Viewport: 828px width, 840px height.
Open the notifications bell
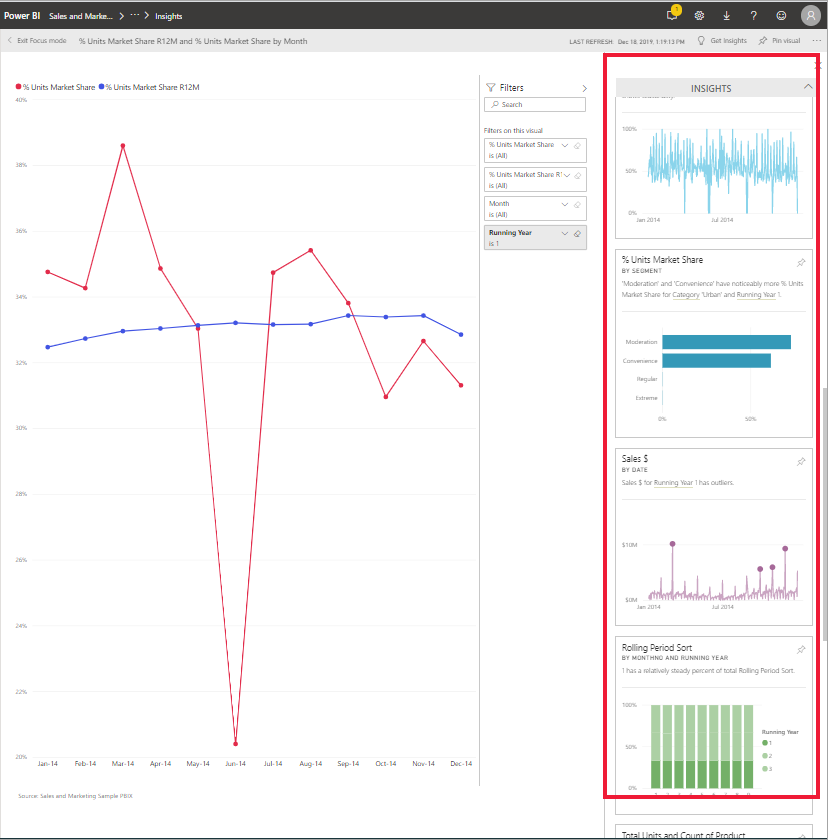[x=672, y=15]
